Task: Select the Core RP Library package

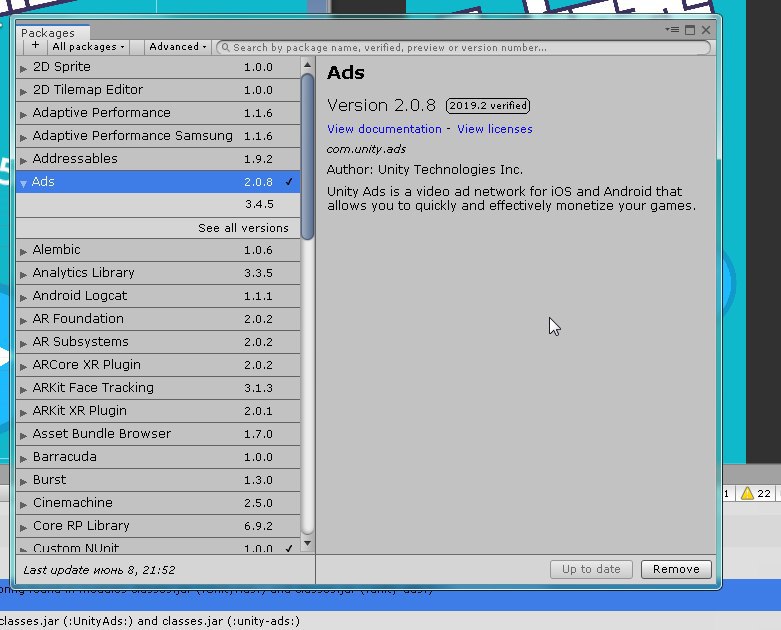Action: pyautogui.click(x=158, y=525)
